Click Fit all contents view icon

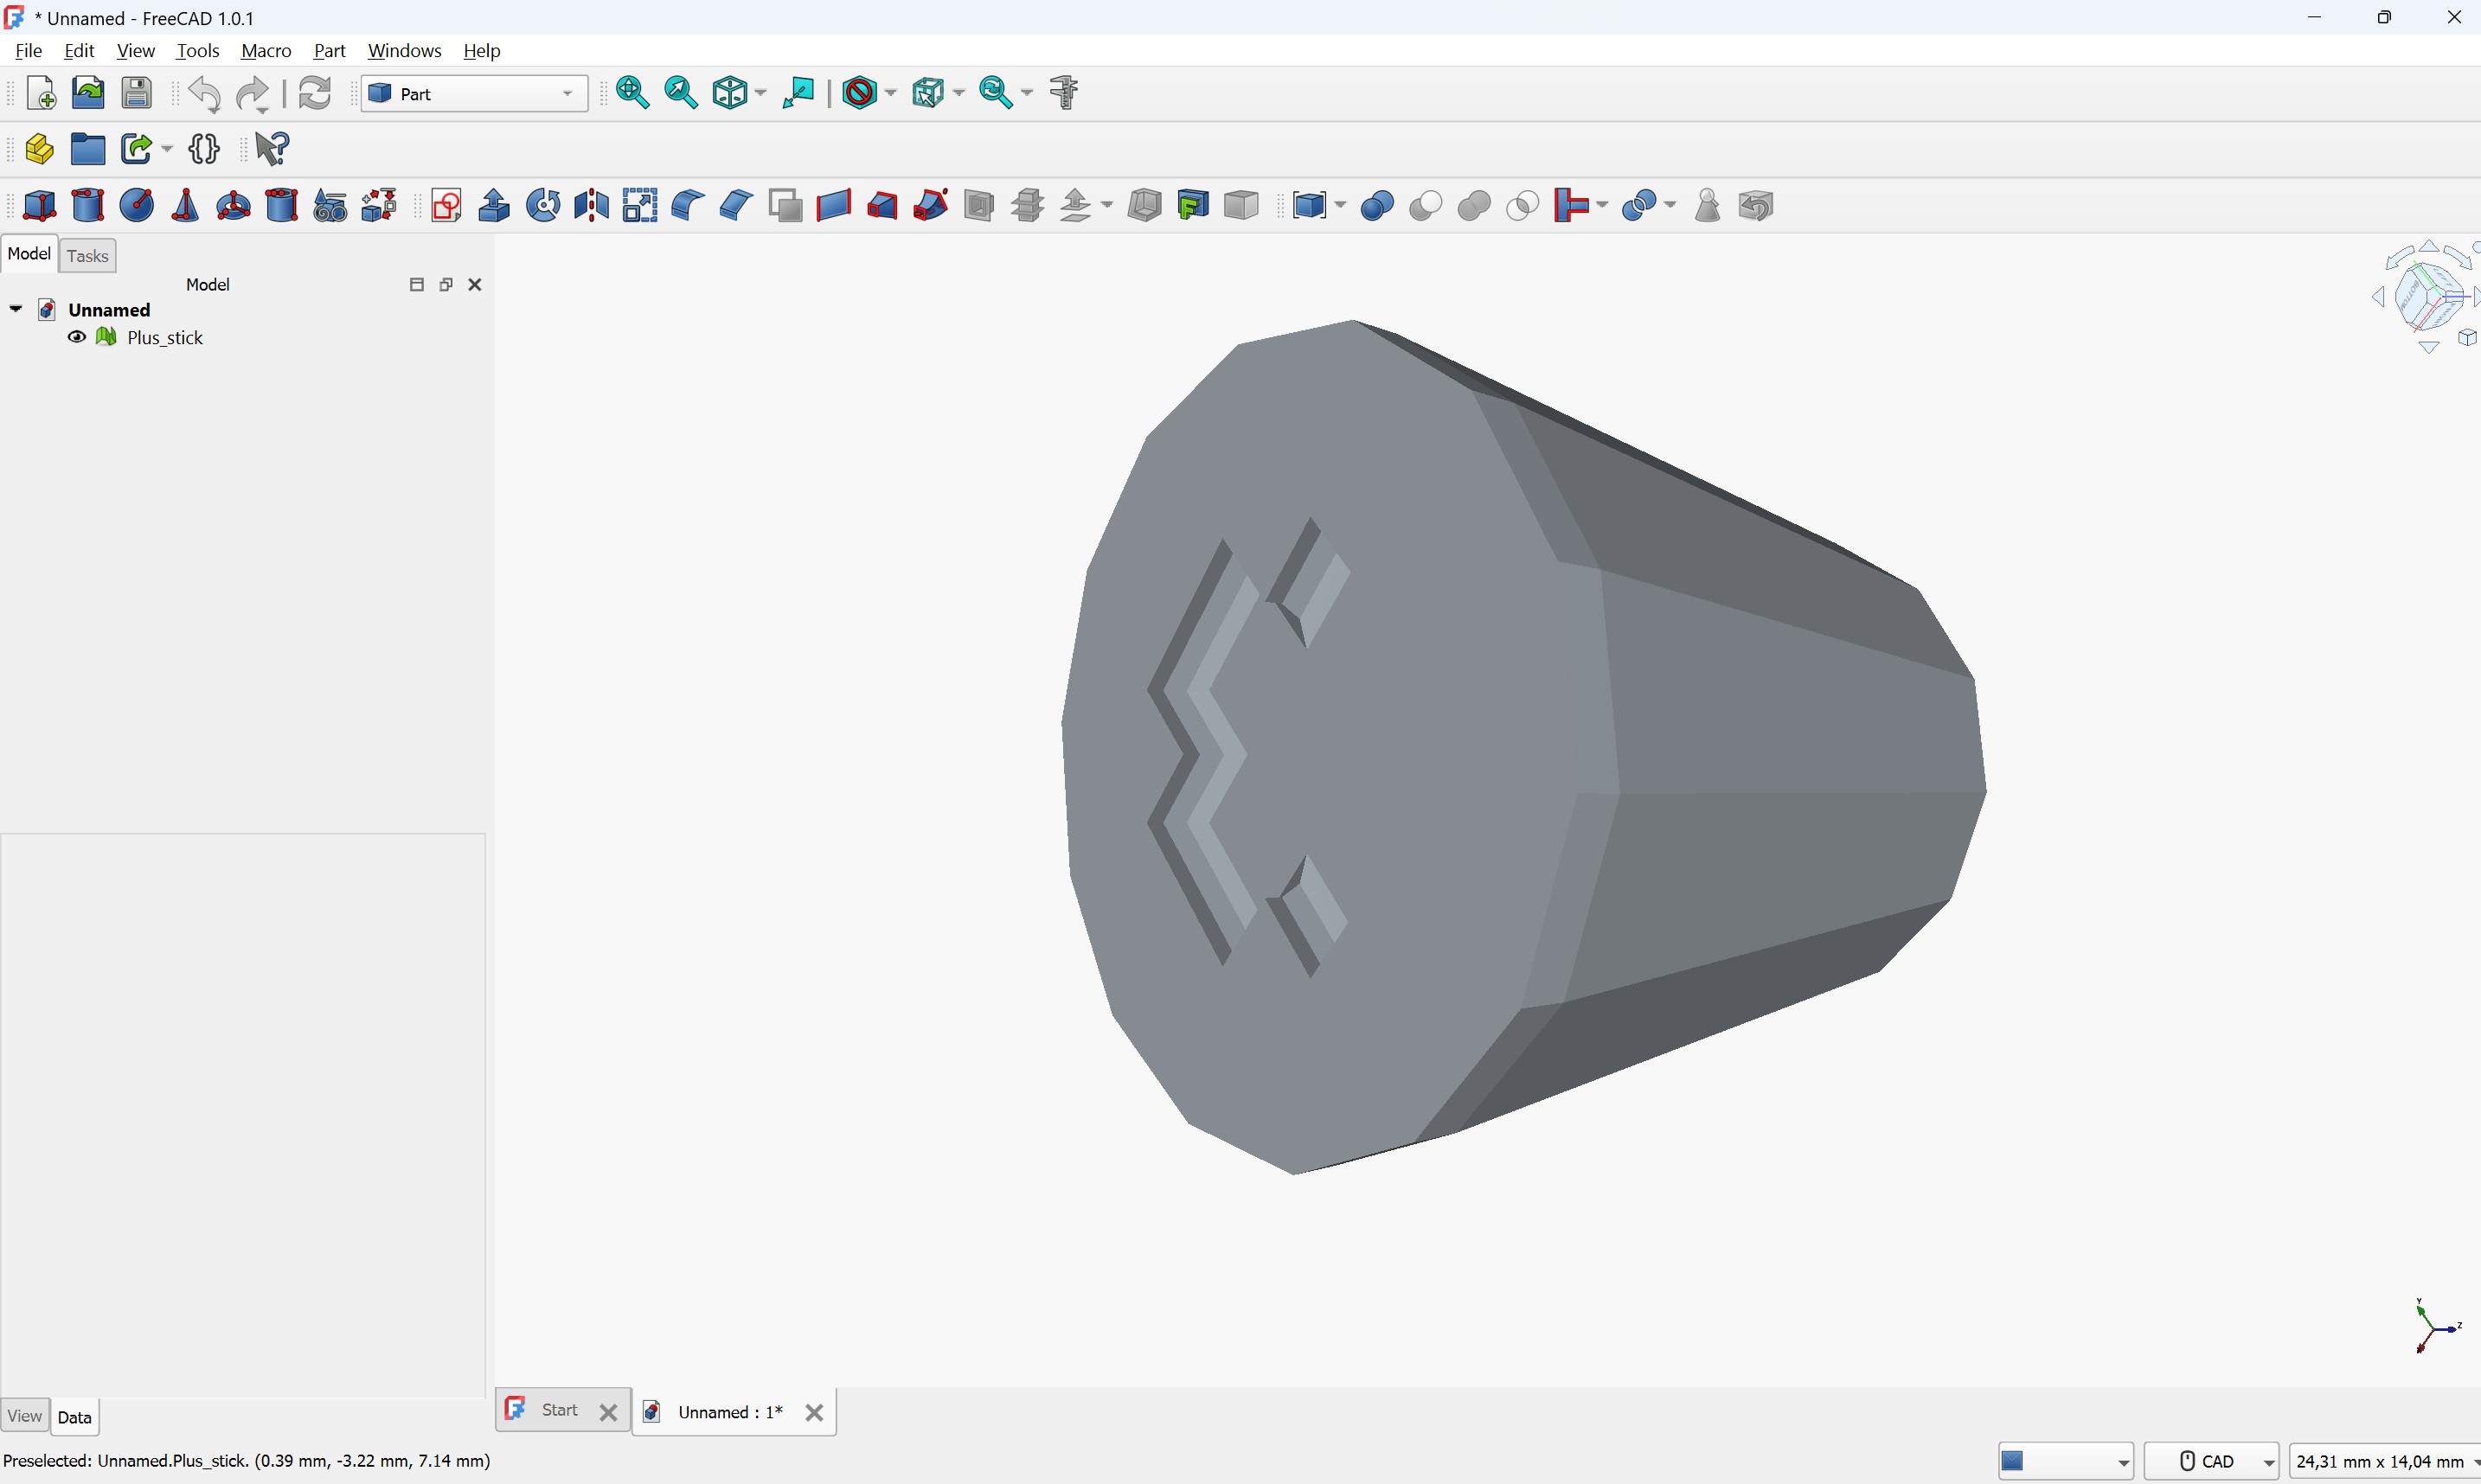(633, 93)
